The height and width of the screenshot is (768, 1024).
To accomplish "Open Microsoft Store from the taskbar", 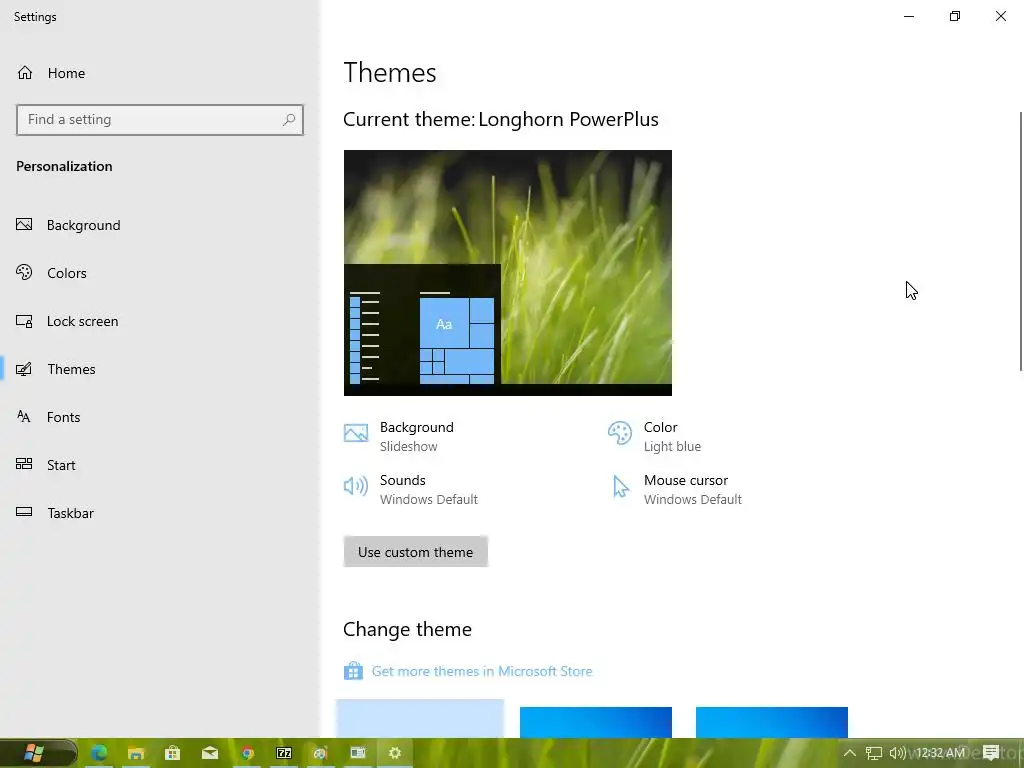I will 172,753.
